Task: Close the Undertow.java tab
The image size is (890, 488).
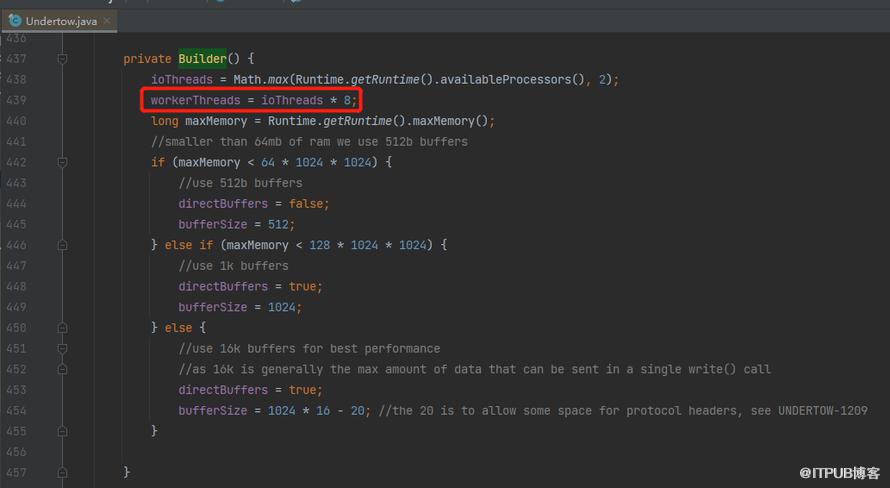Action: click(107, 21)
